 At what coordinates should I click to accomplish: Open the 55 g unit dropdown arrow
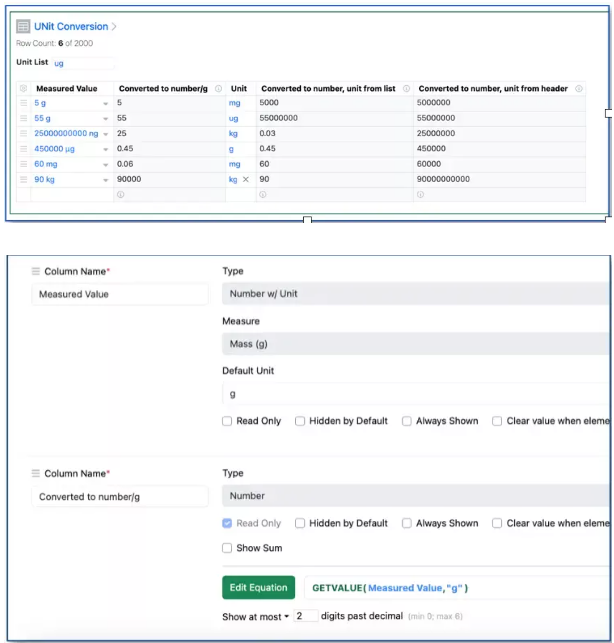[105, 118]
